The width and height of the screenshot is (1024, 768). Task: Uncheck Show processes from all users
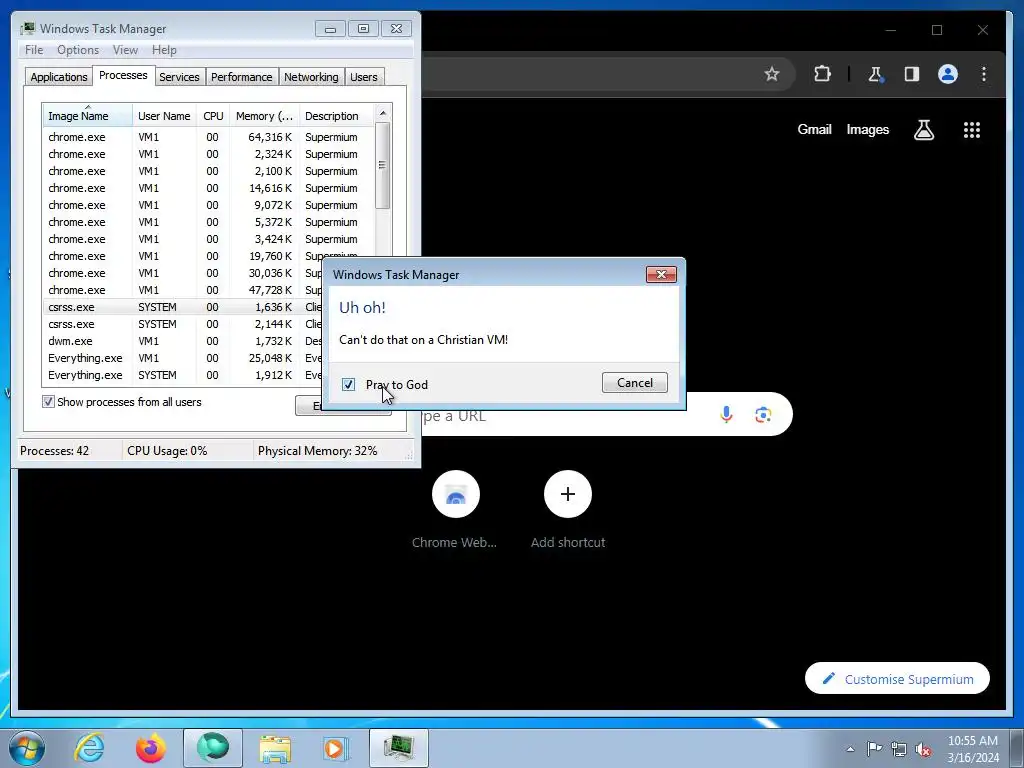pos(48,402)
